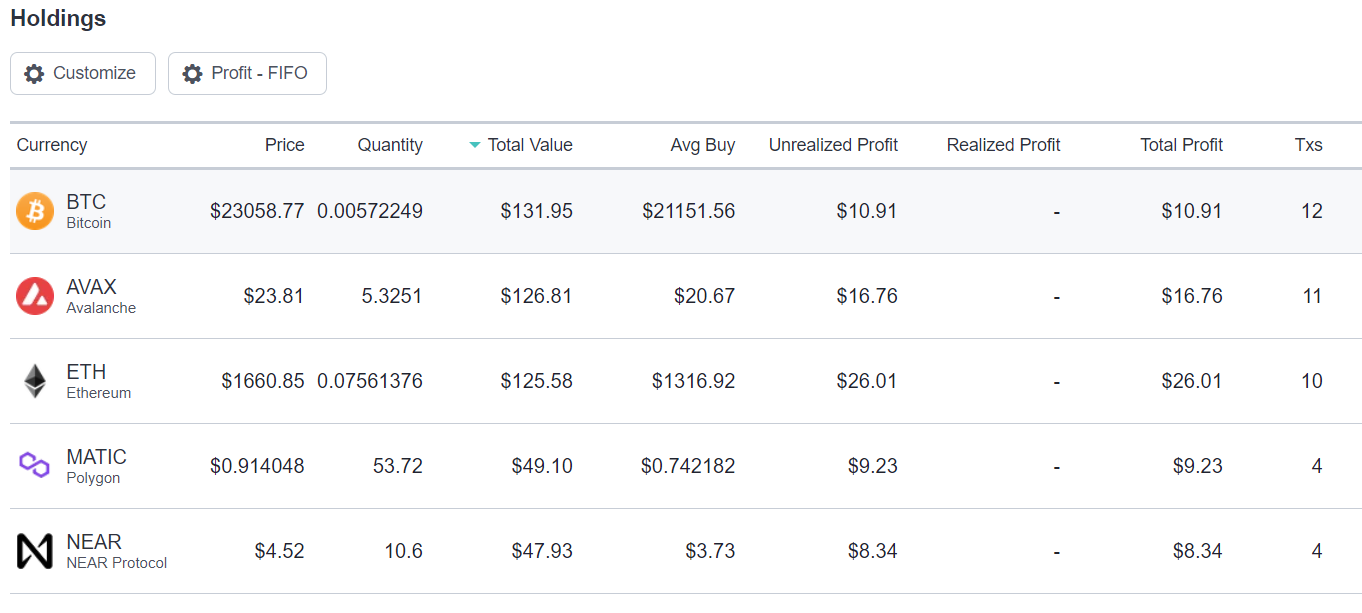Click the Polygon purple logo icon
The height and width of the screenshot is (613, 1362).
click(x=35, y=466)
